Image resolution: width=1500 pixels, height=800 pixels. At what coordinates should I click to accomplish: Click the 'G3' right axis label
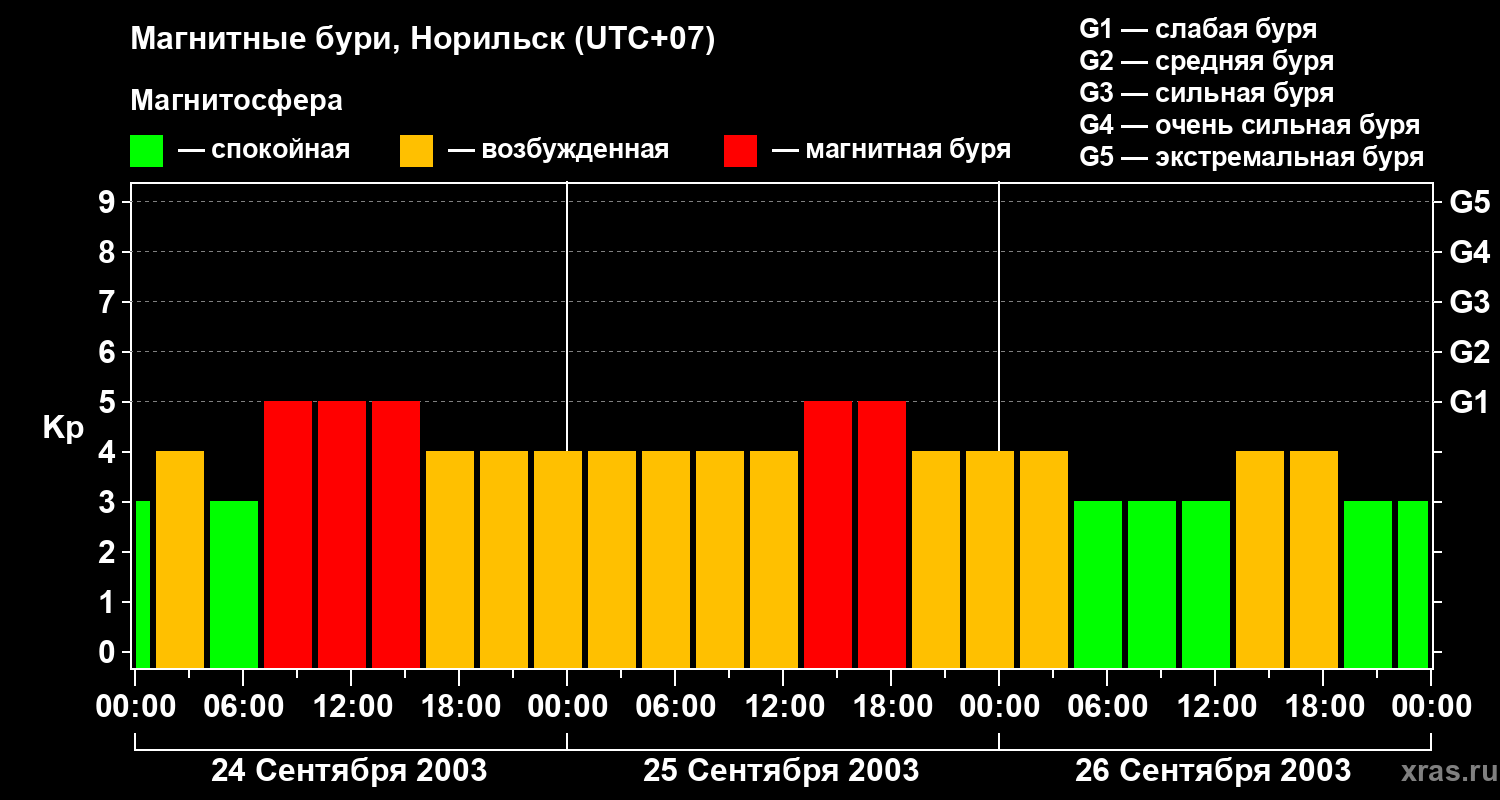pyautogui.click(x=1469, y=302)
